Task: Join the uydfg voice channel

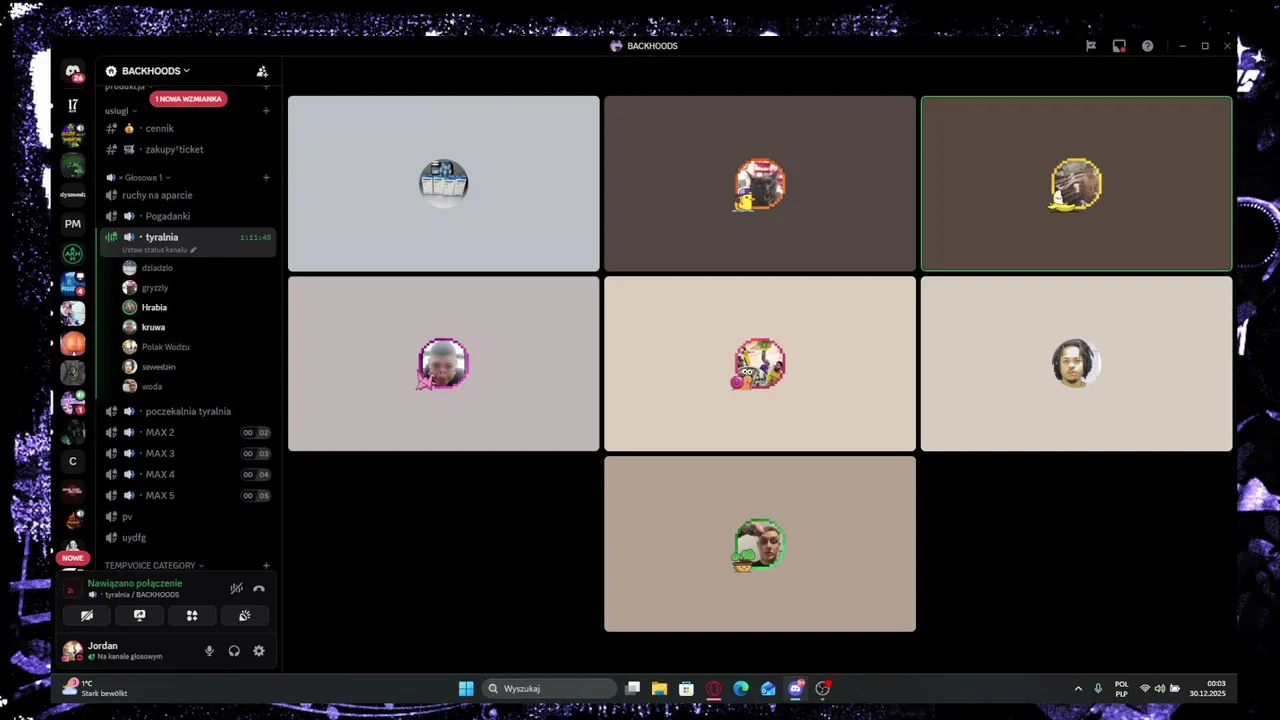Action: click(188, 537)
